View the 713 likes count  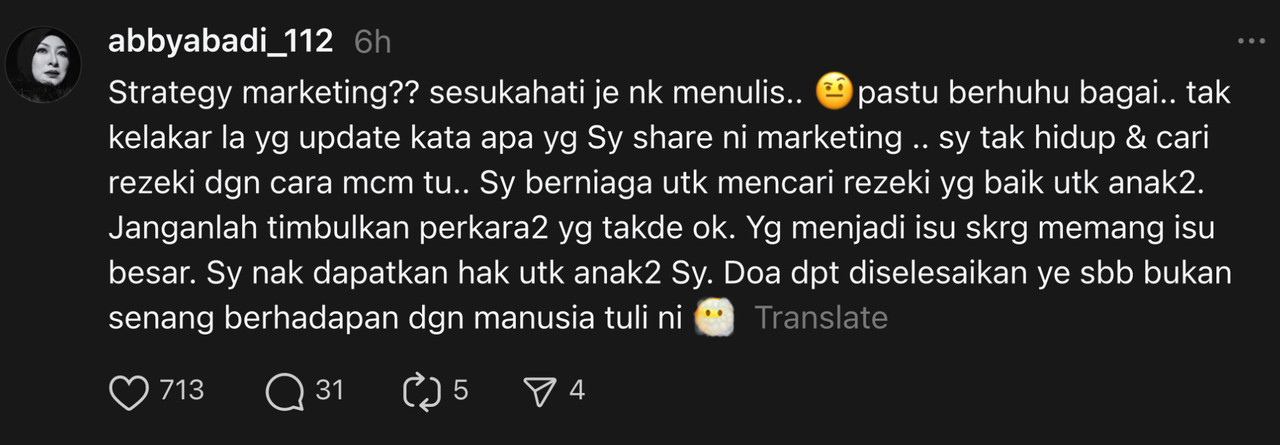coord(182,390)
